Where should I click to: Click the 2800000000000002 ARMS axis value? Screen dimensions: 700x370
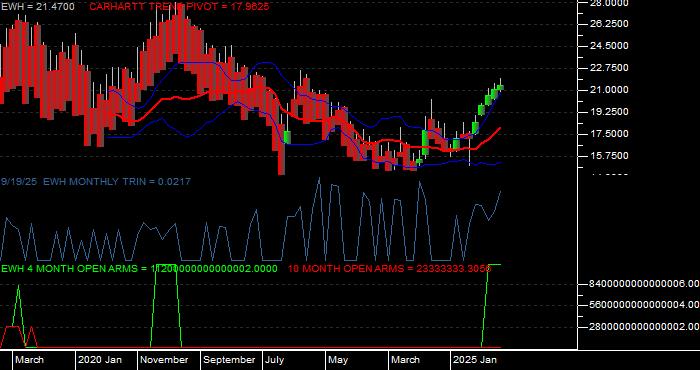645,327
